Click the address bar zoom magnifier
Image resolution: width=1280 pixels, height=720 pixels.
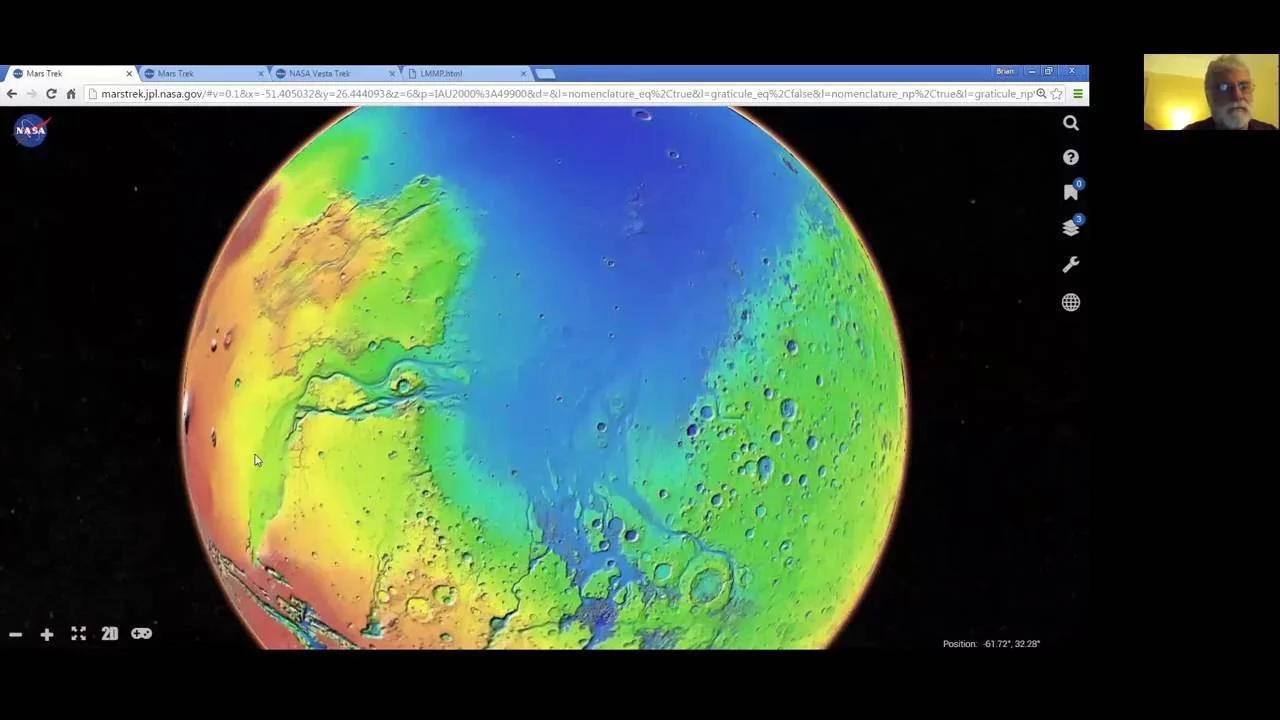[1041, 93]
